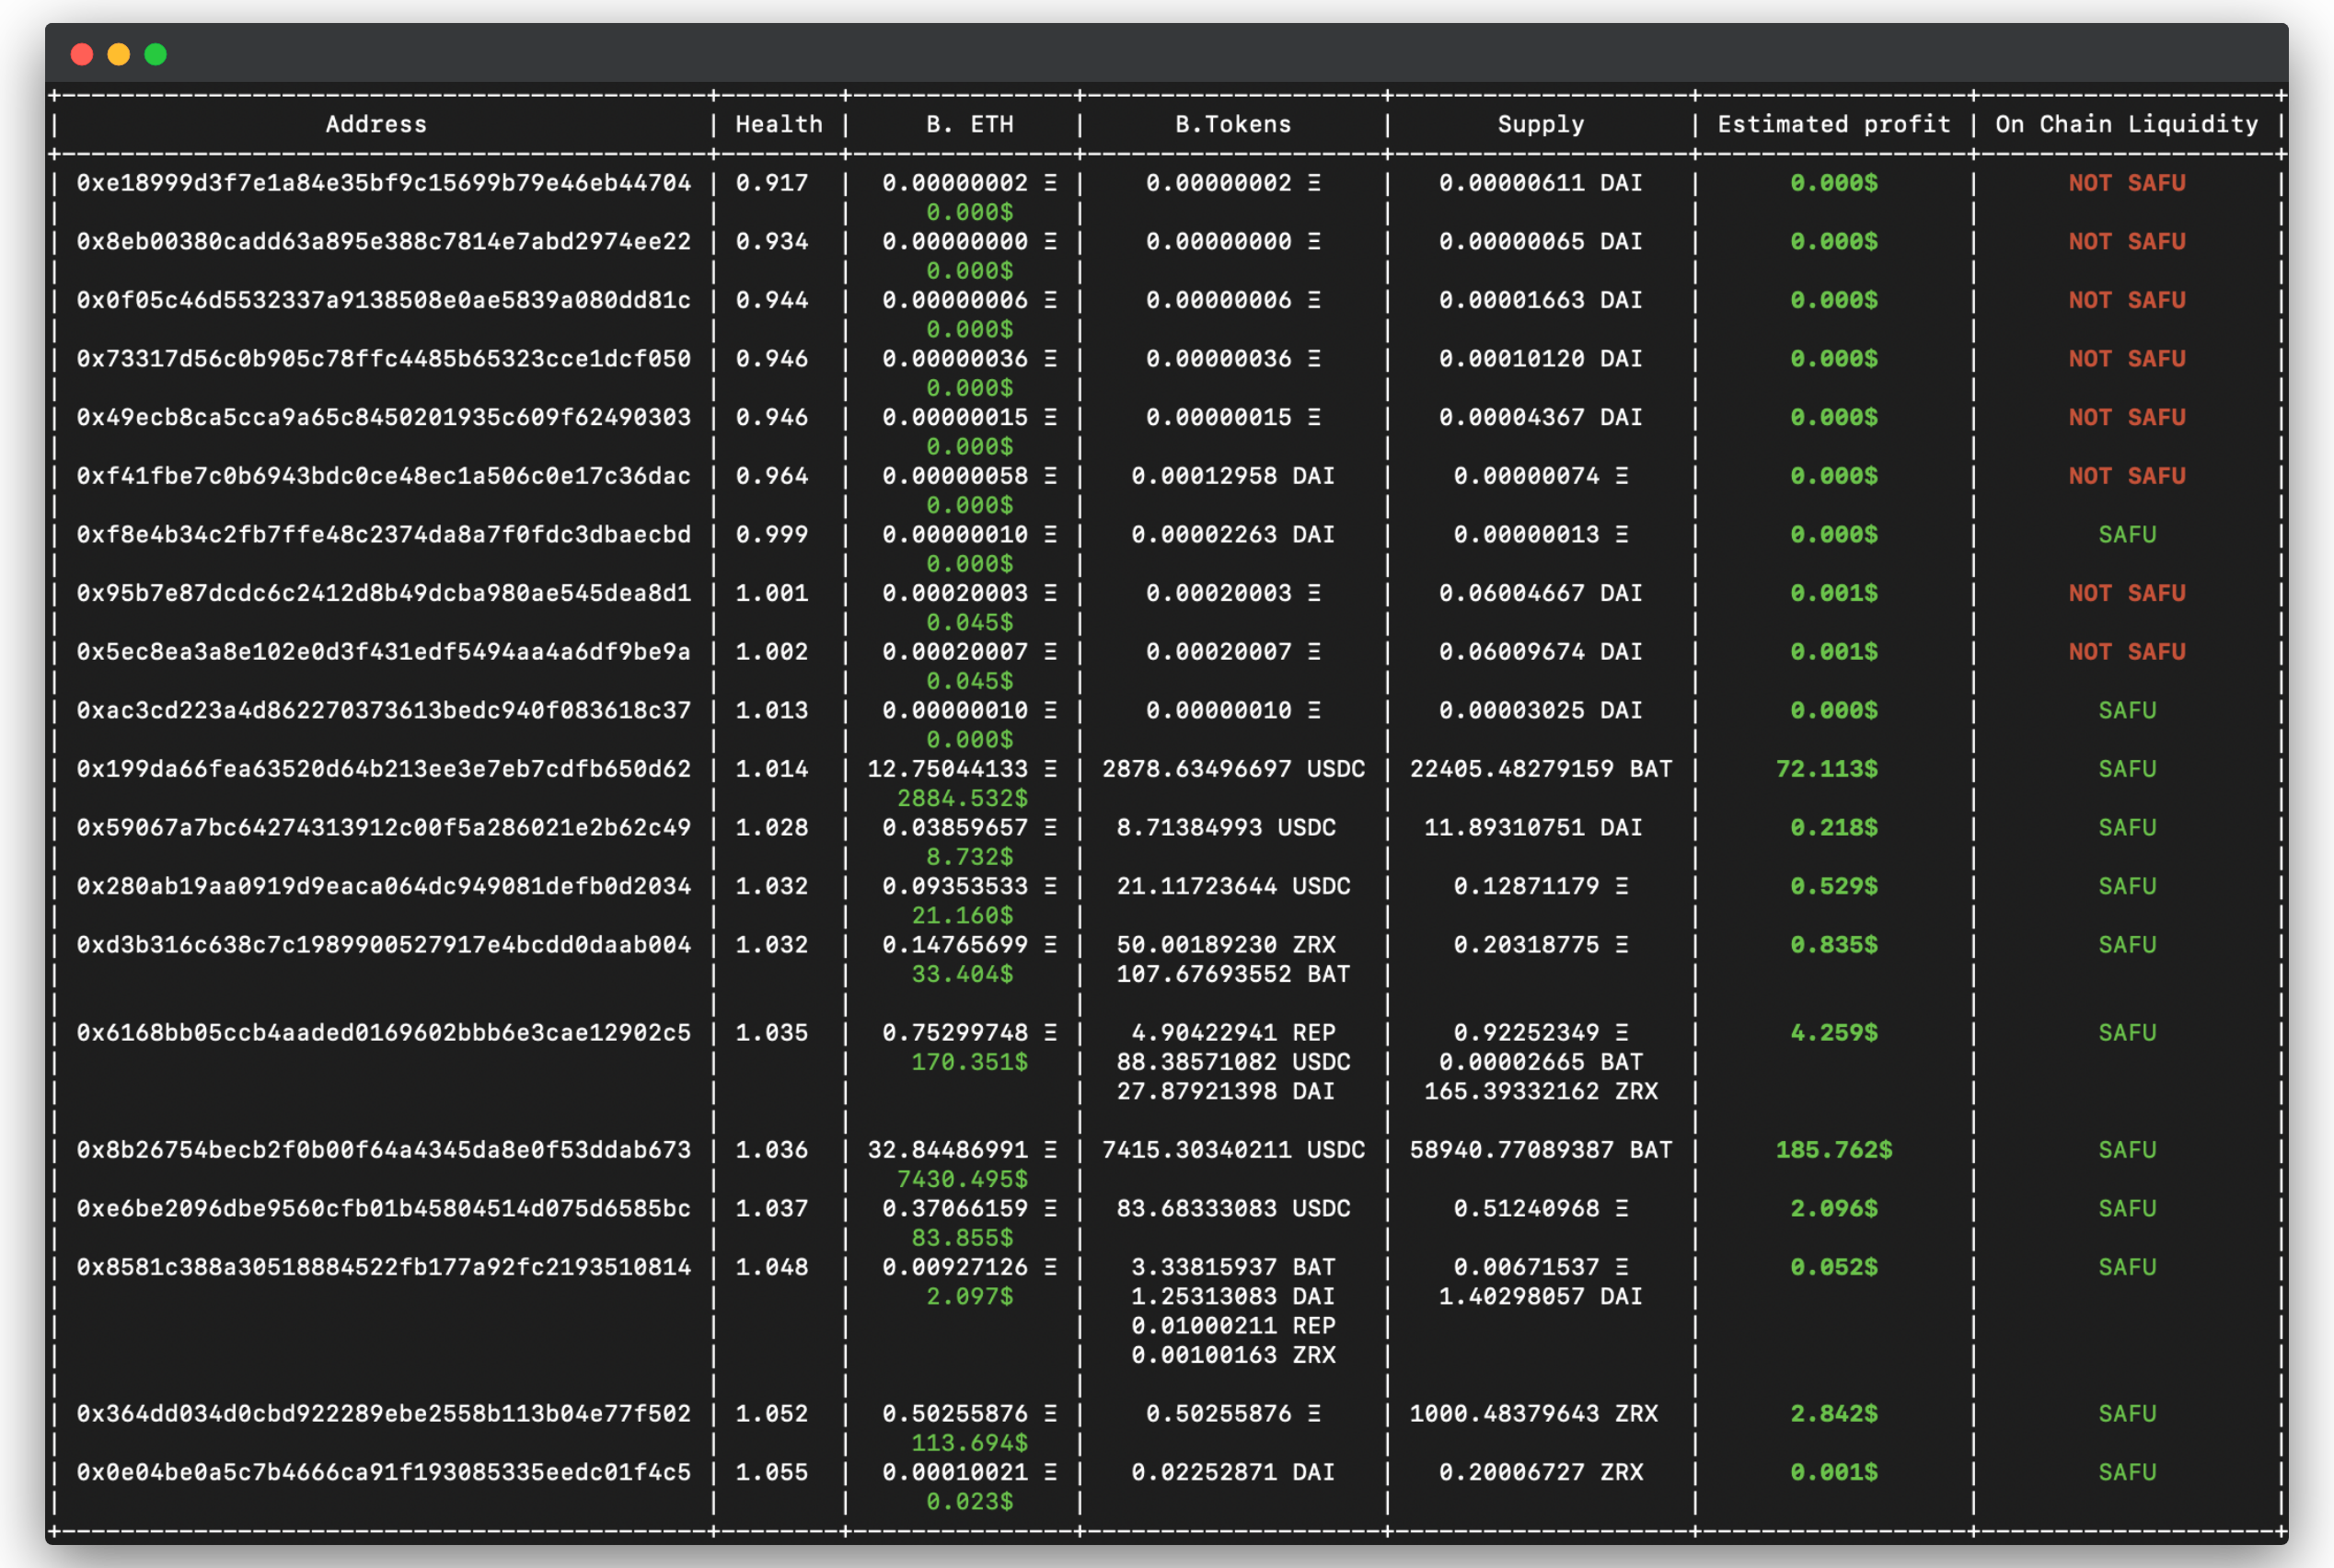This screenshot has width=2334, height=1568.
Task: Click the 7415.30340211 USDC borrowed tokens value
Action: [x=1233, y=1150]
